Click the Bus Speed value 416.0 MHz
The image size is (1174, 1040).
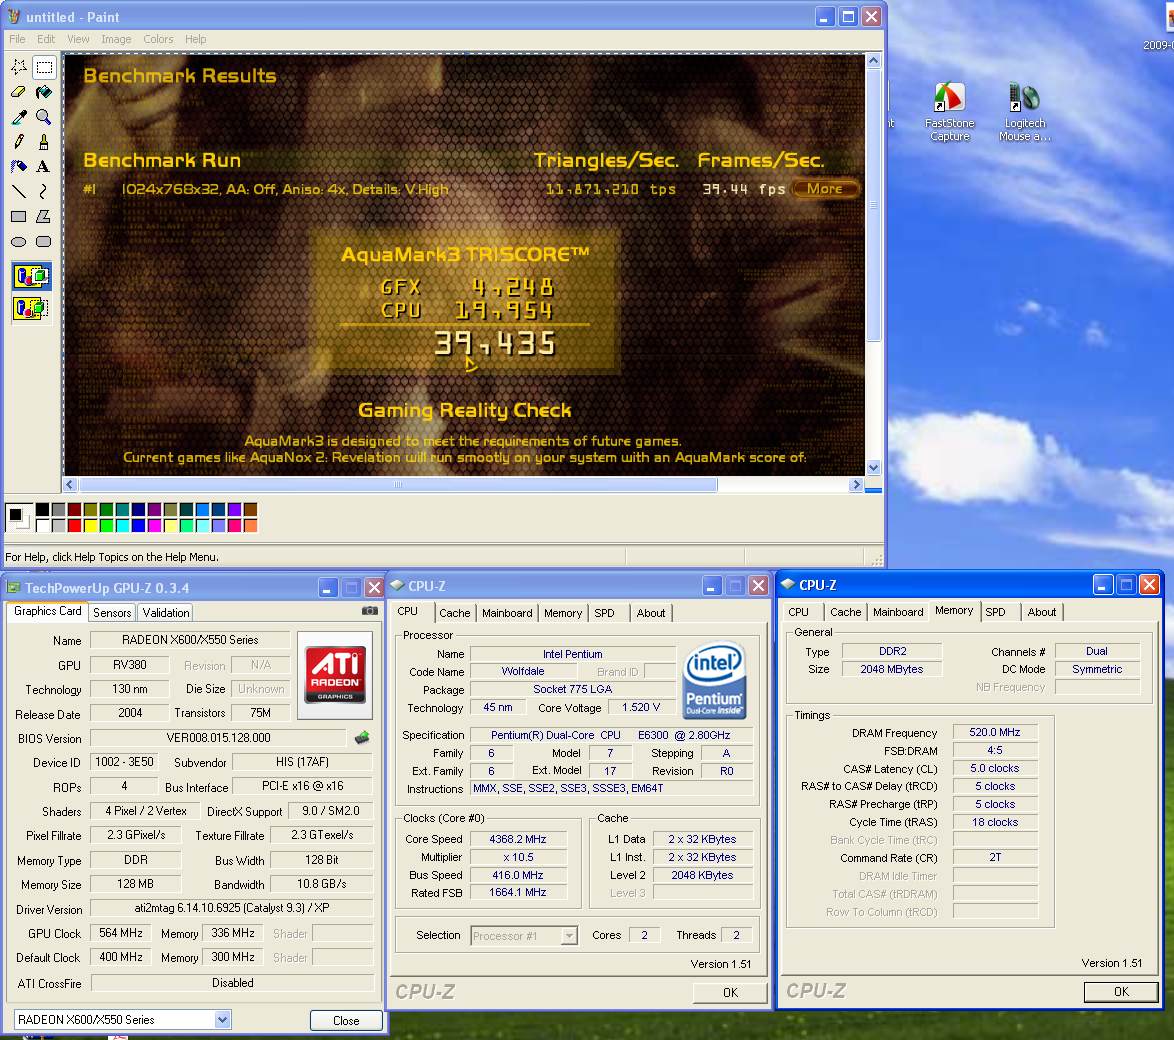(518, 875)
